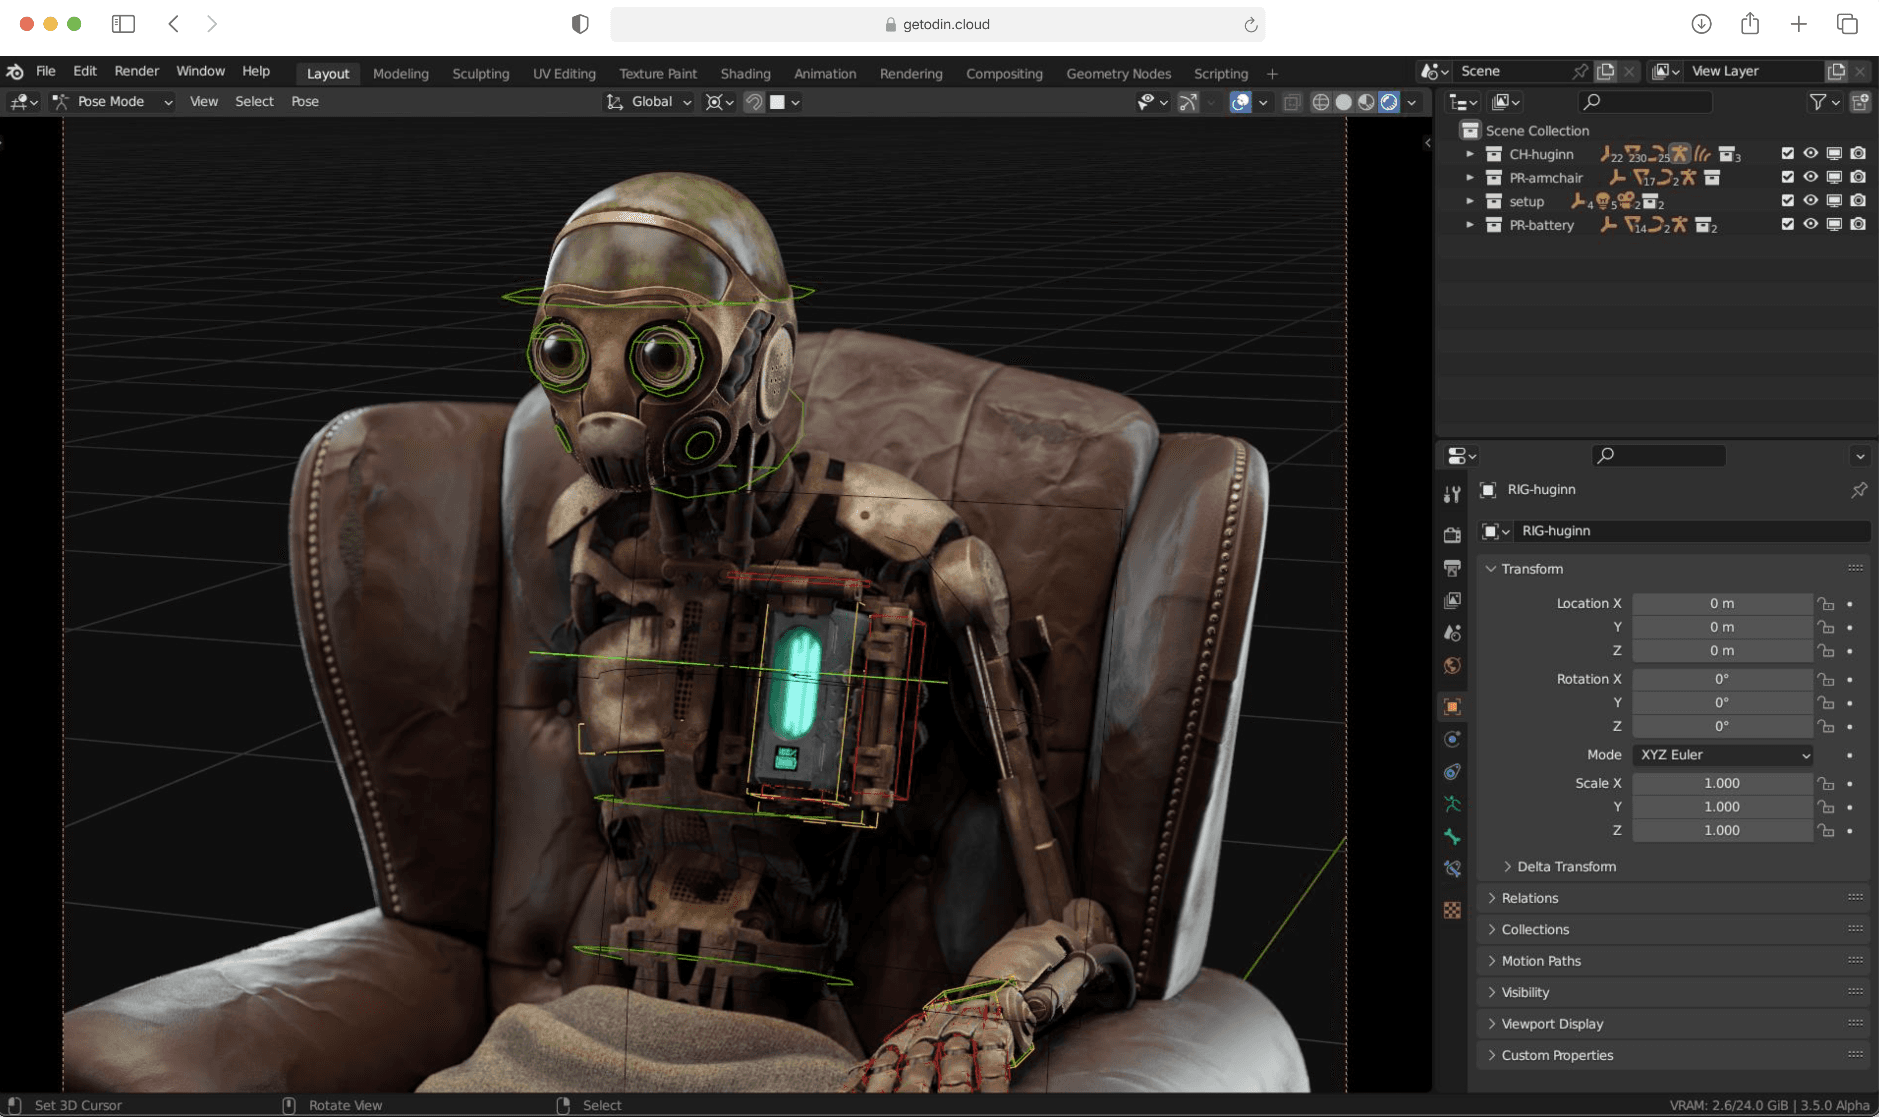The height and width of the screenshot is (1117, 1879).
Task: Enable Rendered viewport shading sphere
Action: [1390, 102]
